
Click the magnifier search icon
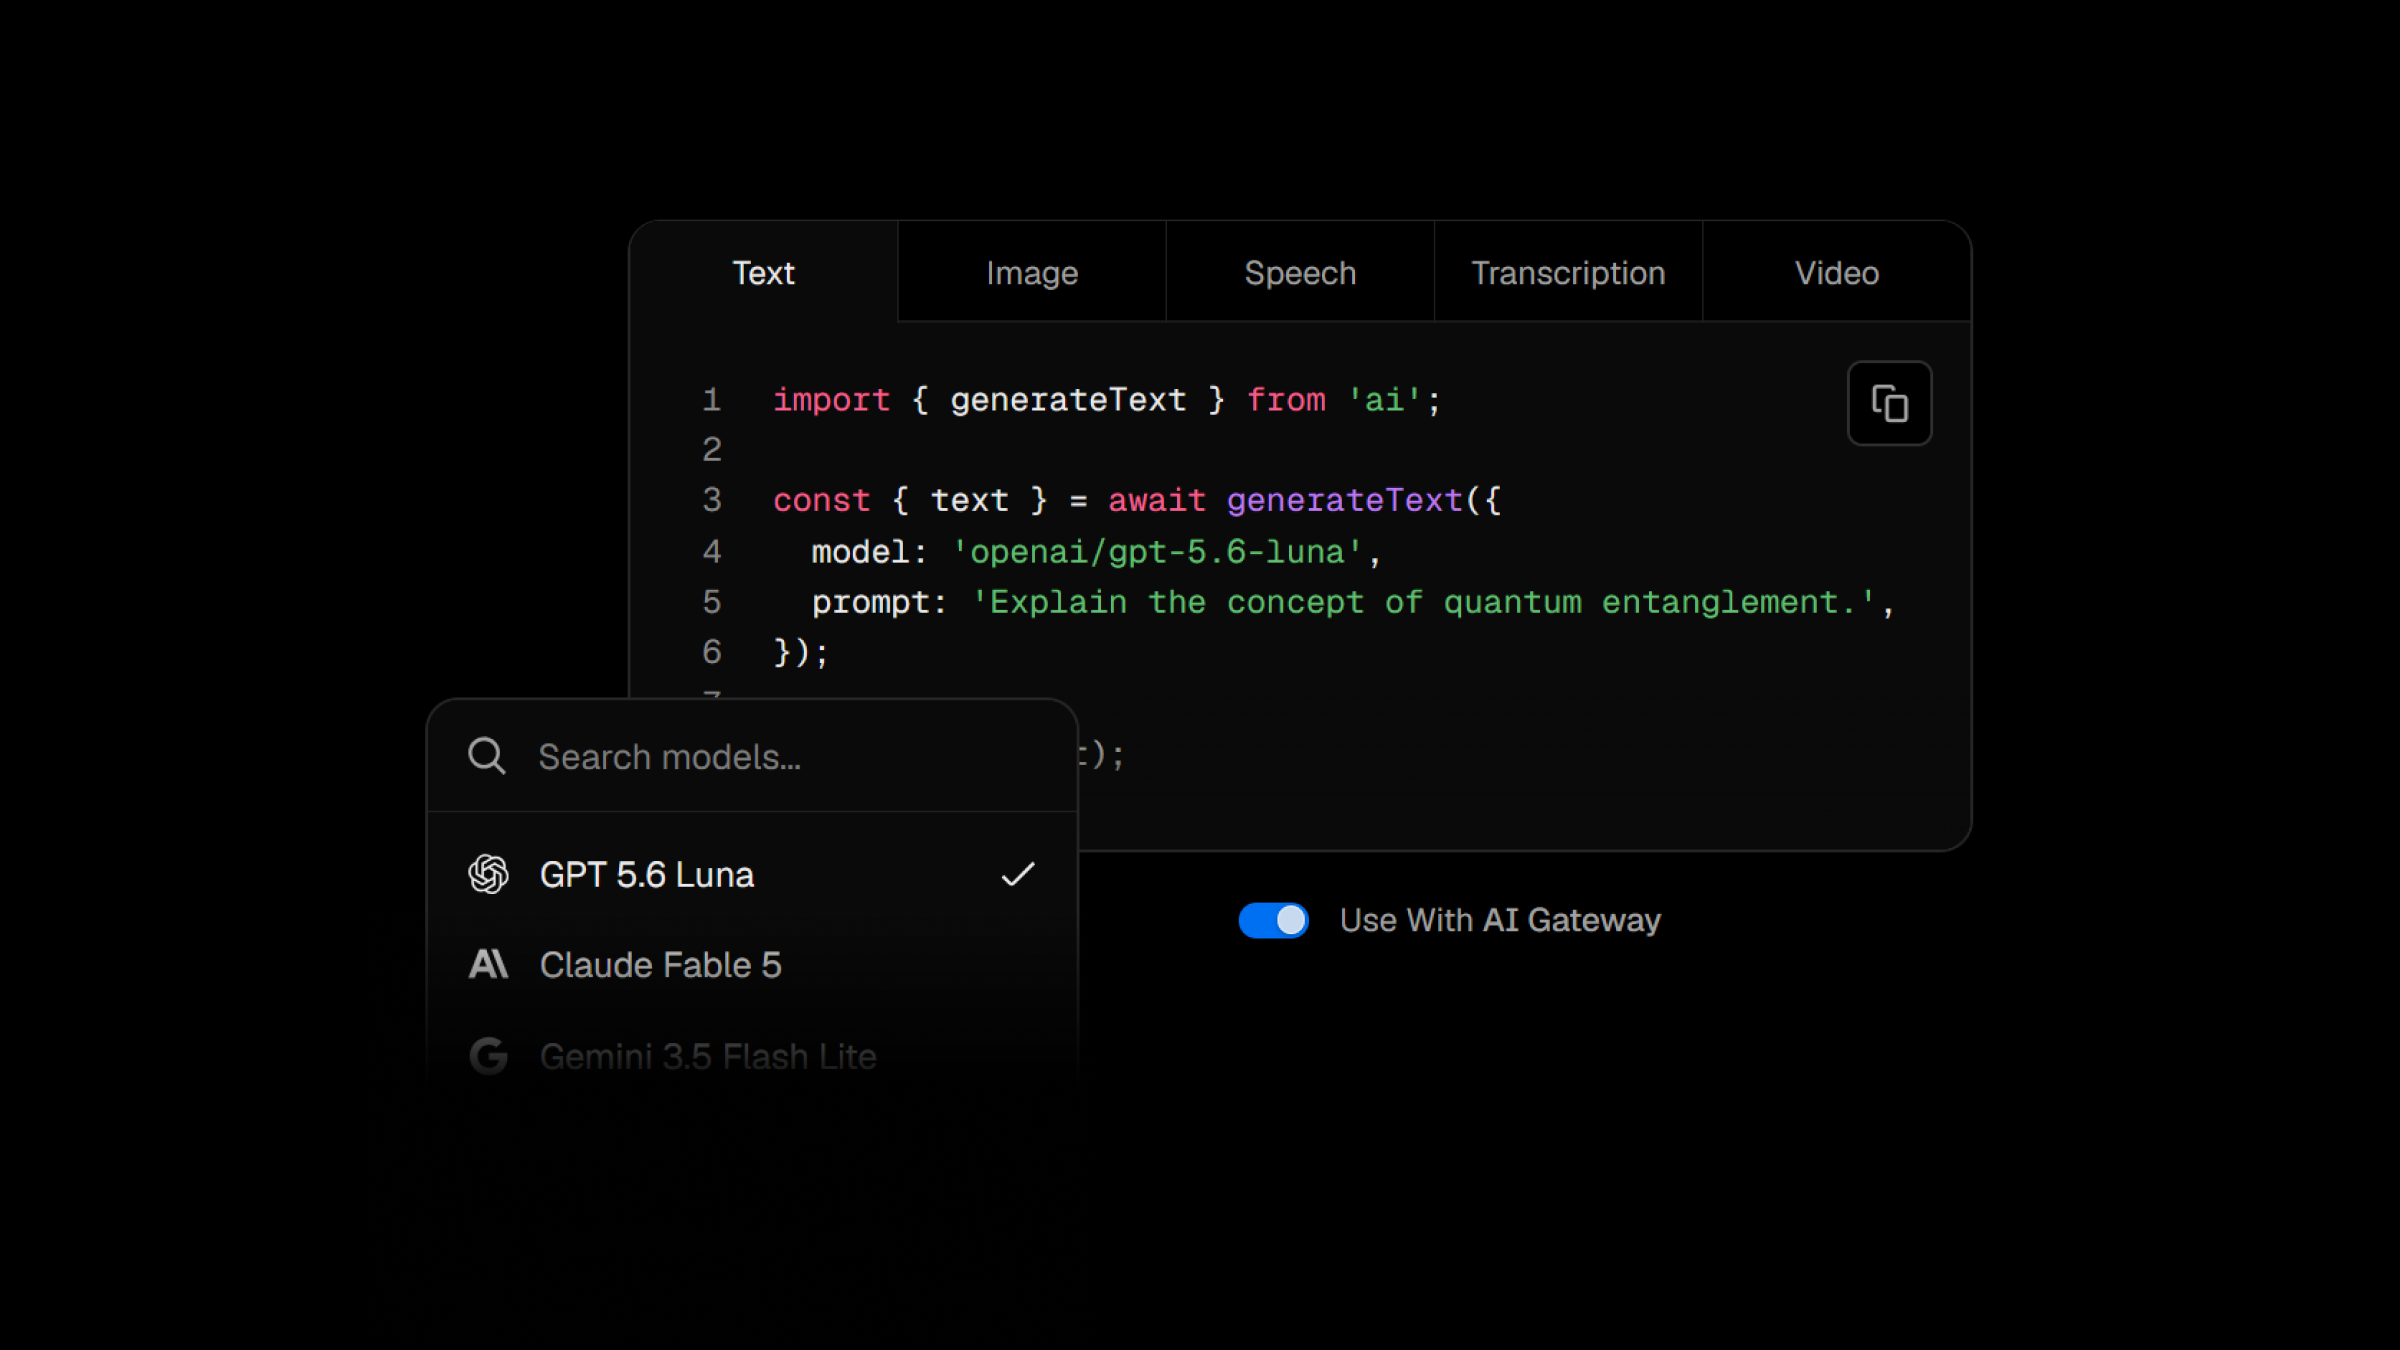pyautogui.click(x=487, y=756)
